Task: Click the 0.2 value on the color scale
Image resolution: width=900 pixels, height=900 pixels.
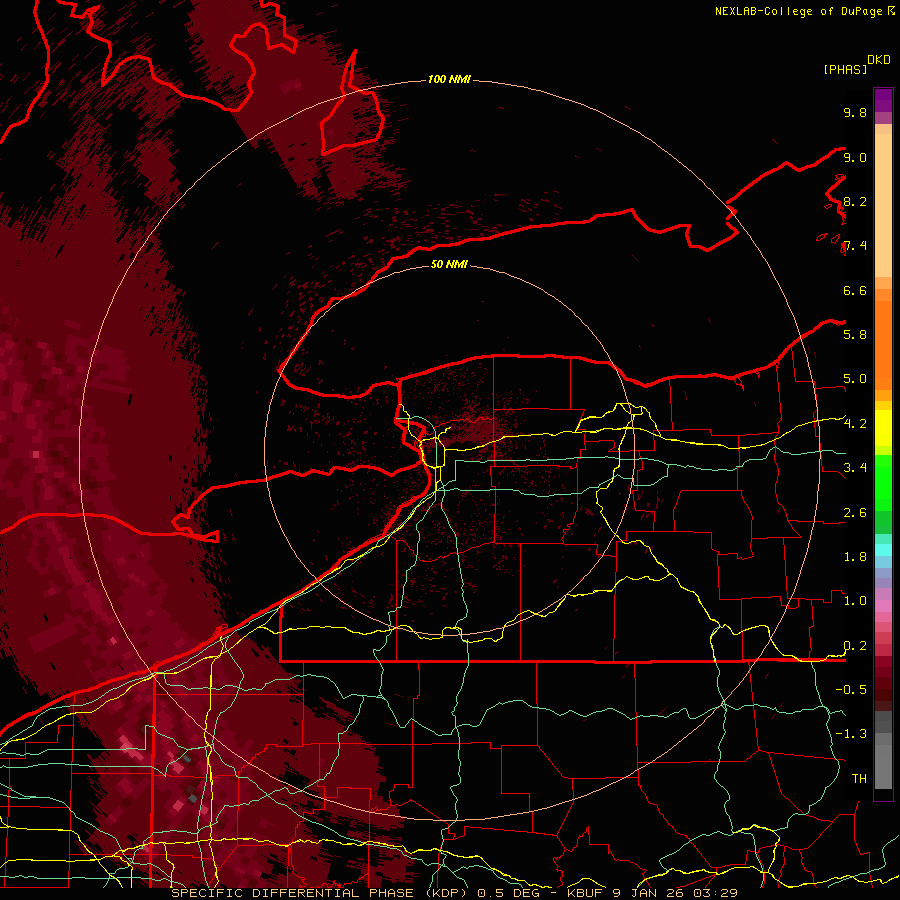Action: [855, 645]
